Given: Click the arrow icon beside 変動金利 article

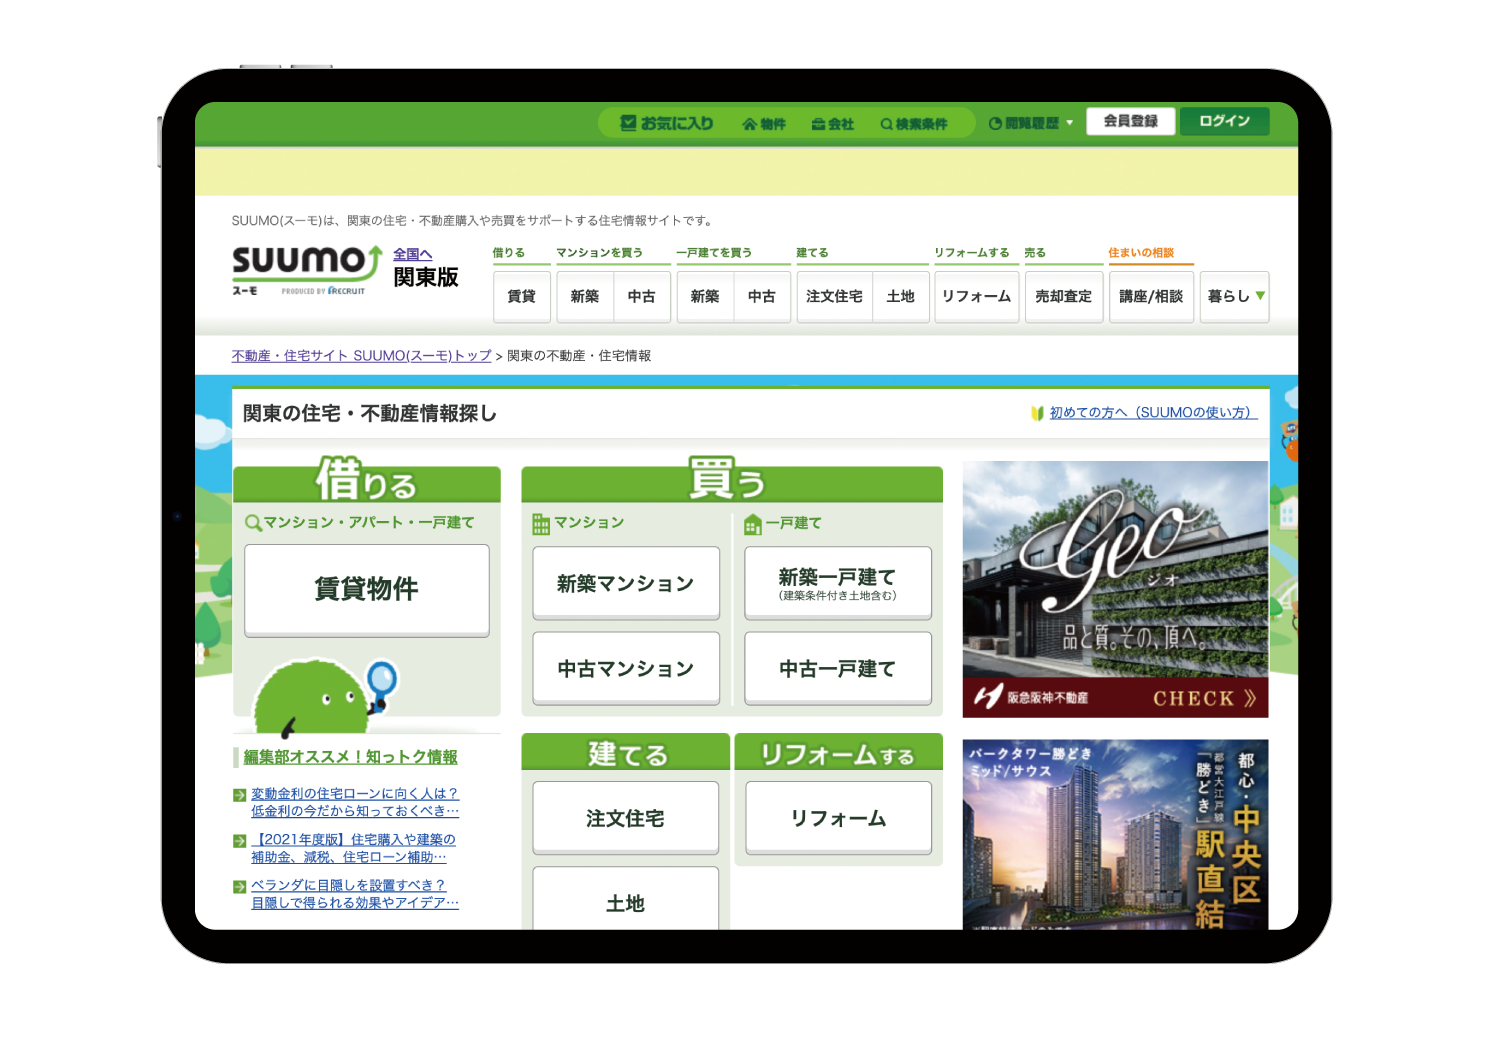Looking at the screenshot, I should click(240, 795).
